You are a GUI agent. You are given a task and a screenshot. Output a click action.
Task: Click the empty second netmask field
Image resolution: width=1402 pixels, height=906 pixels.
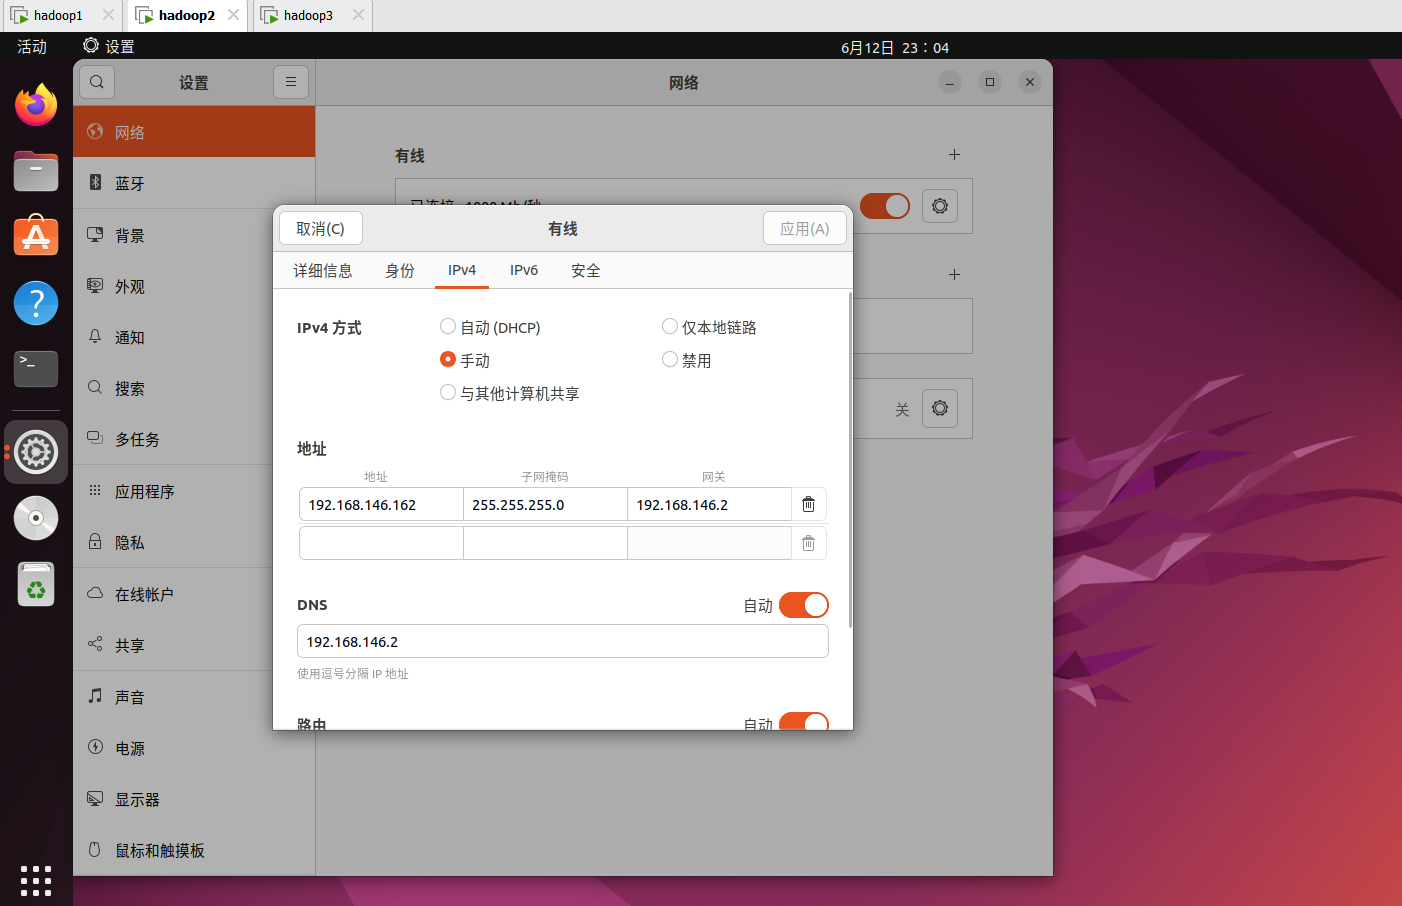point(545,543)
